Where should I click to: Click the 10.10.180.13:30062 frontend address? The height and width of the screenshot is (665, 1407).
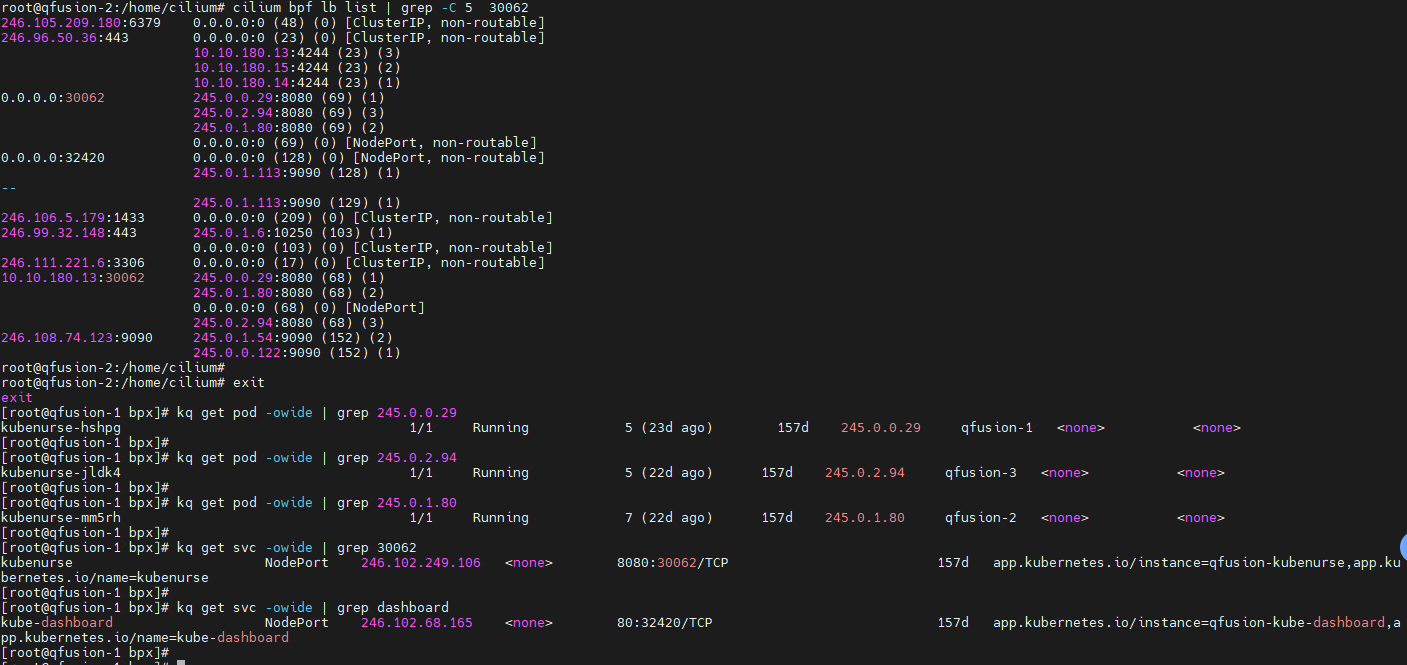tap(72, 277)
